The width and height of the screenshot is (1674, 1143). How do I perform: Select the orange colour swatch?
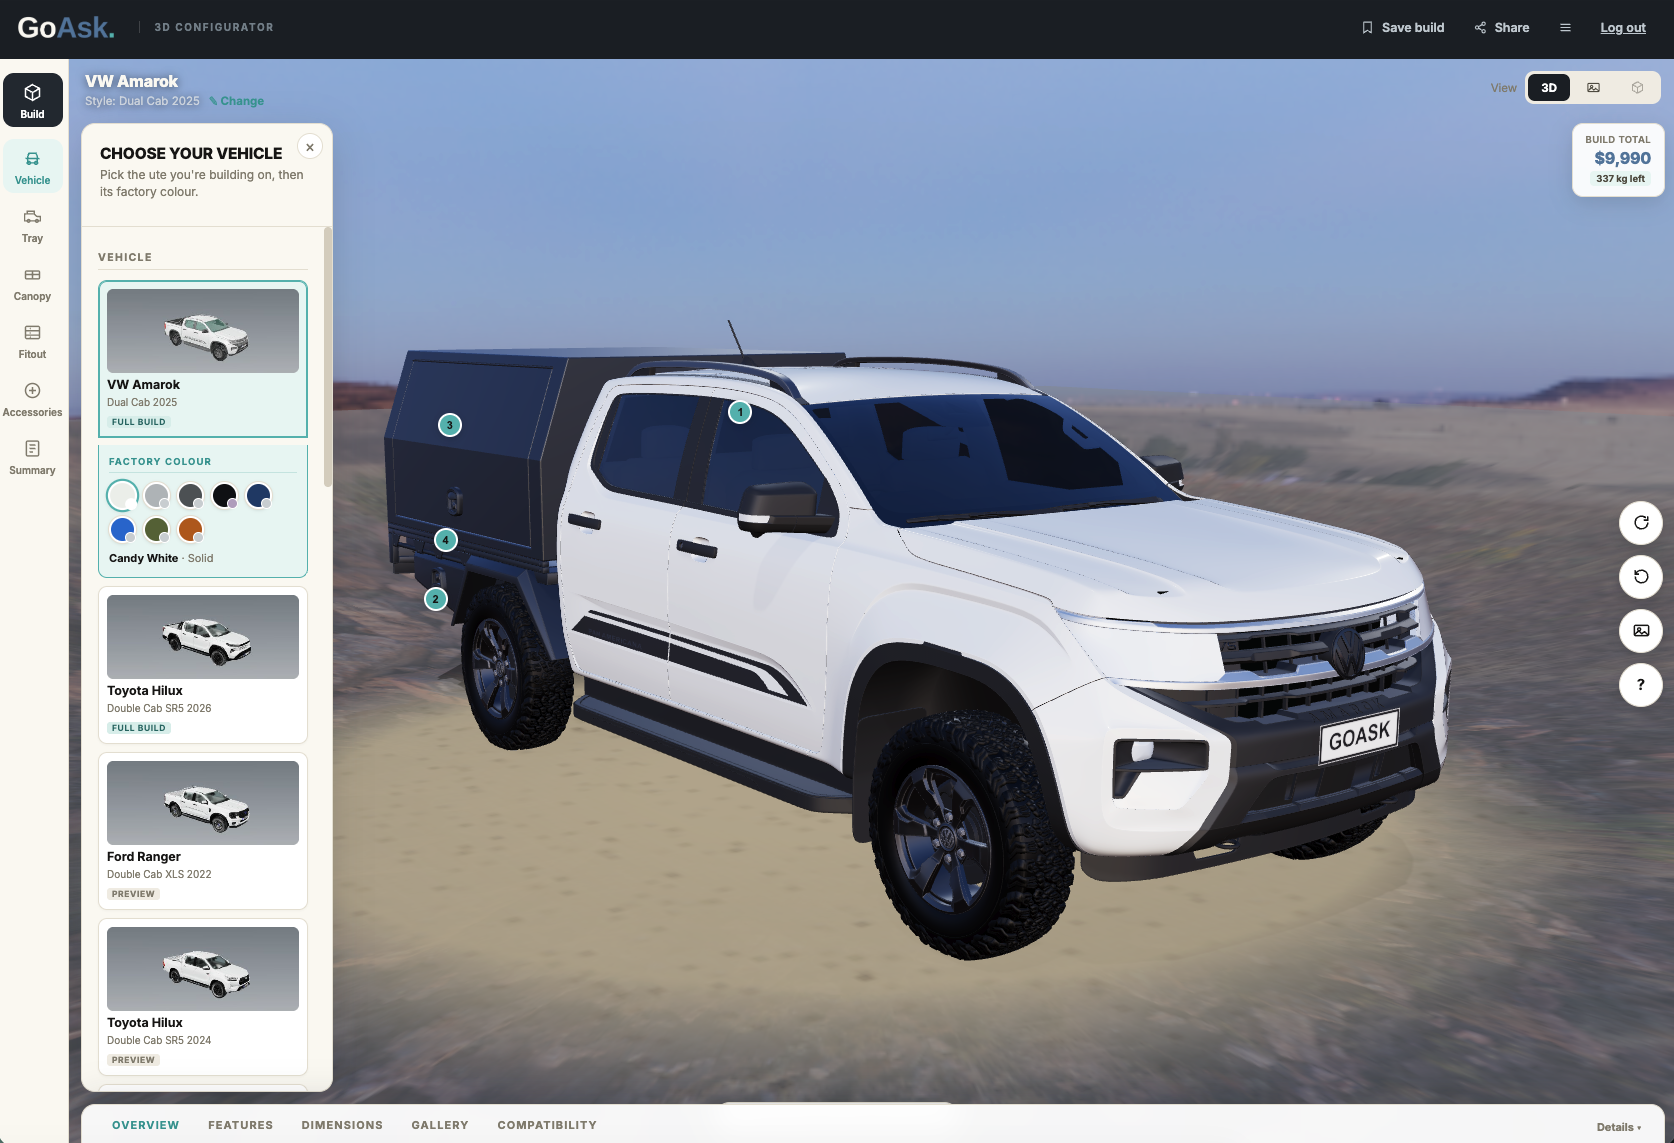191,529
